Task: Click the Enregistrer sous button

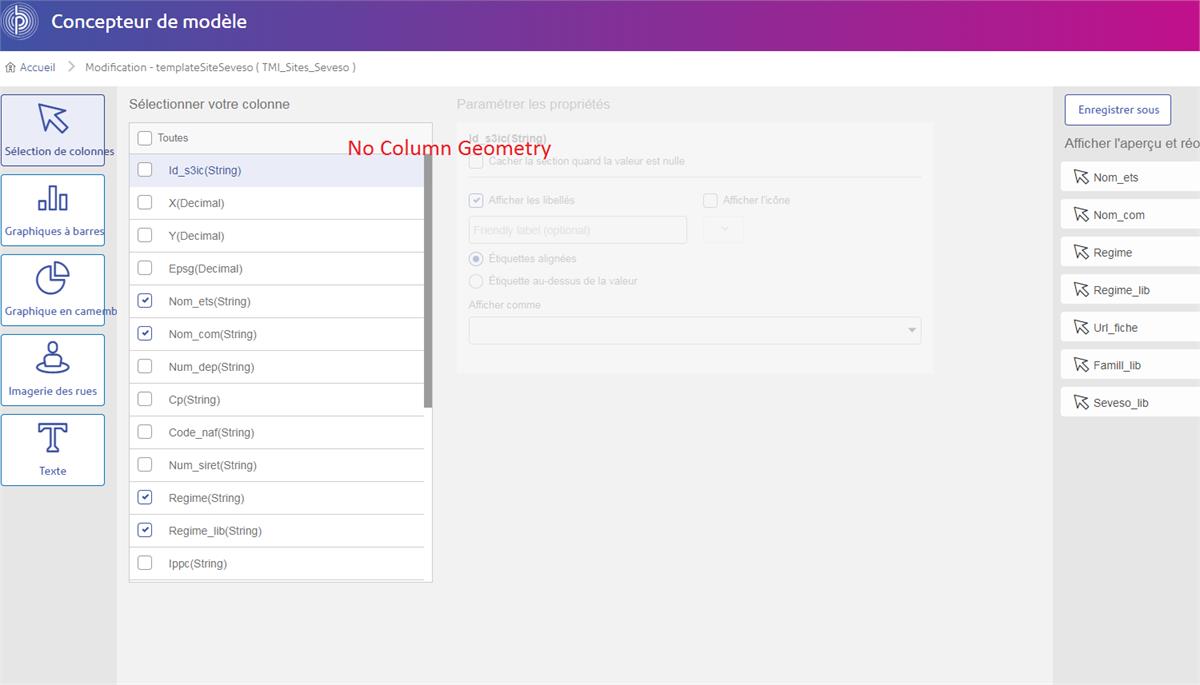Action: point(1118,110)
